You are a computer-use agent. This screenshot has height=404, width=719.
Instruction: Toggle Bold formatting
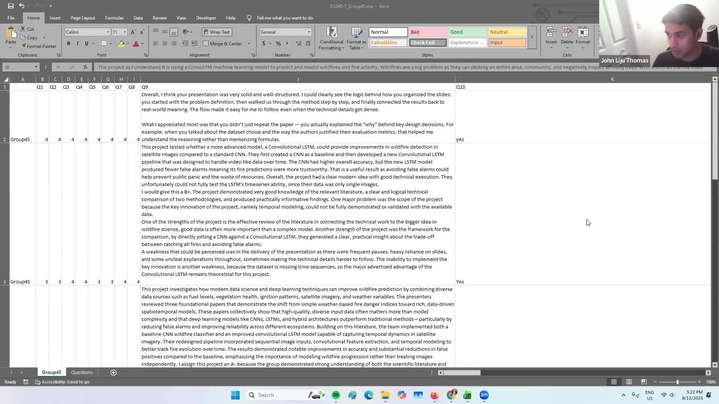click(x=69, y=44)
